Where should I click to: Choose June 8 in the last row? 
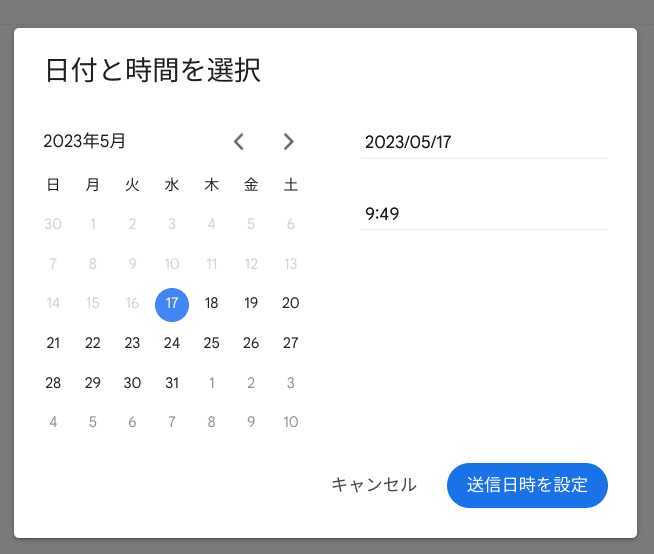(211, 422)
